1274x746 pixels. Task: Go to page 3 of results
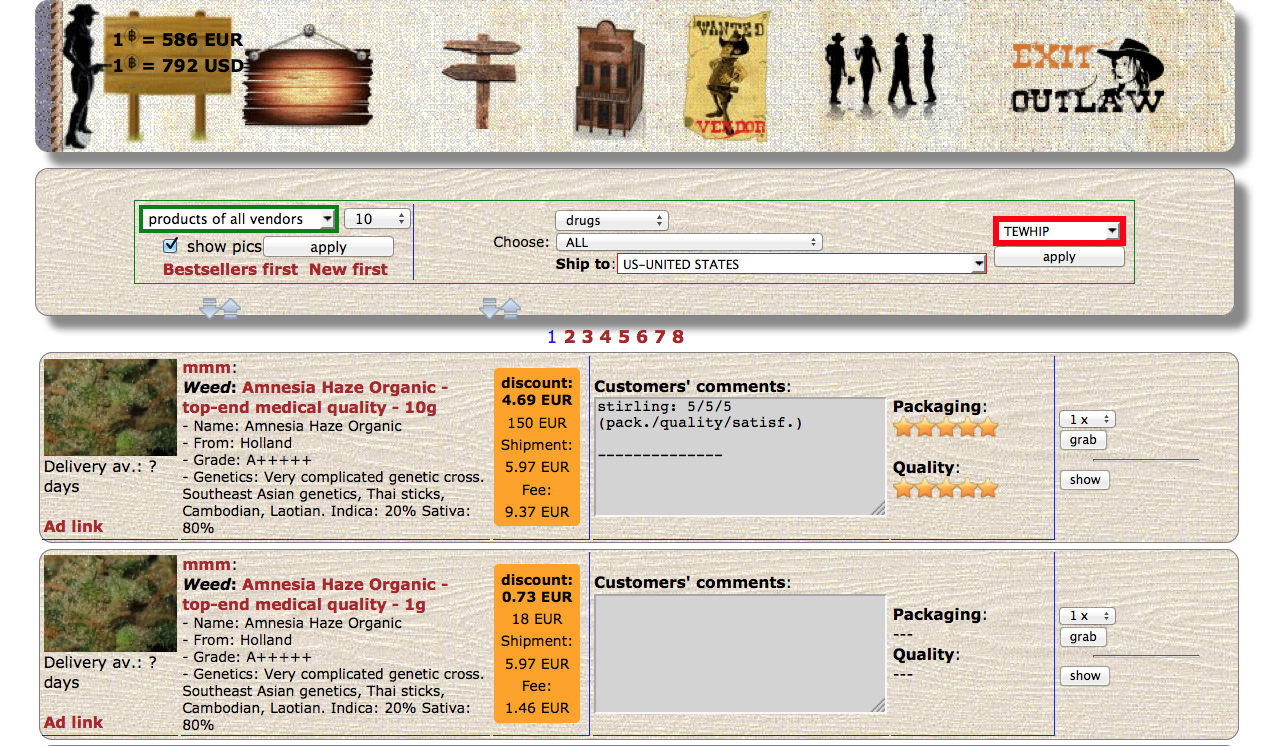(587, 337)
